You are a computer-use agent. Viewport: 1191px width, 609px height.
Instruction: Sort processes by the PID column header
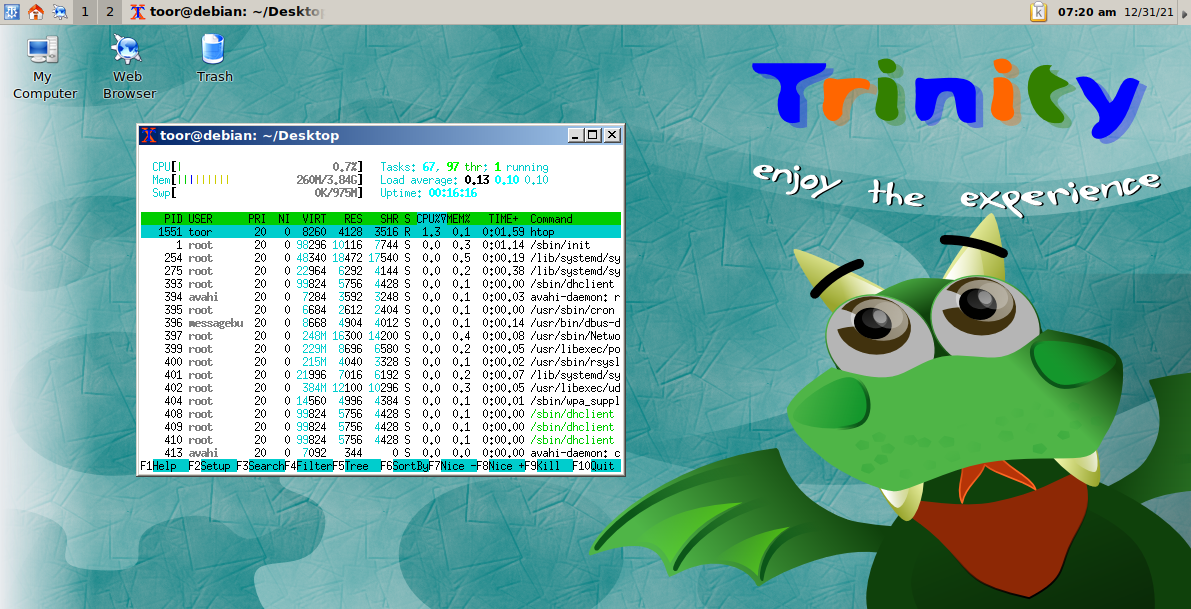pyautogui.click(x=173, y=219)
